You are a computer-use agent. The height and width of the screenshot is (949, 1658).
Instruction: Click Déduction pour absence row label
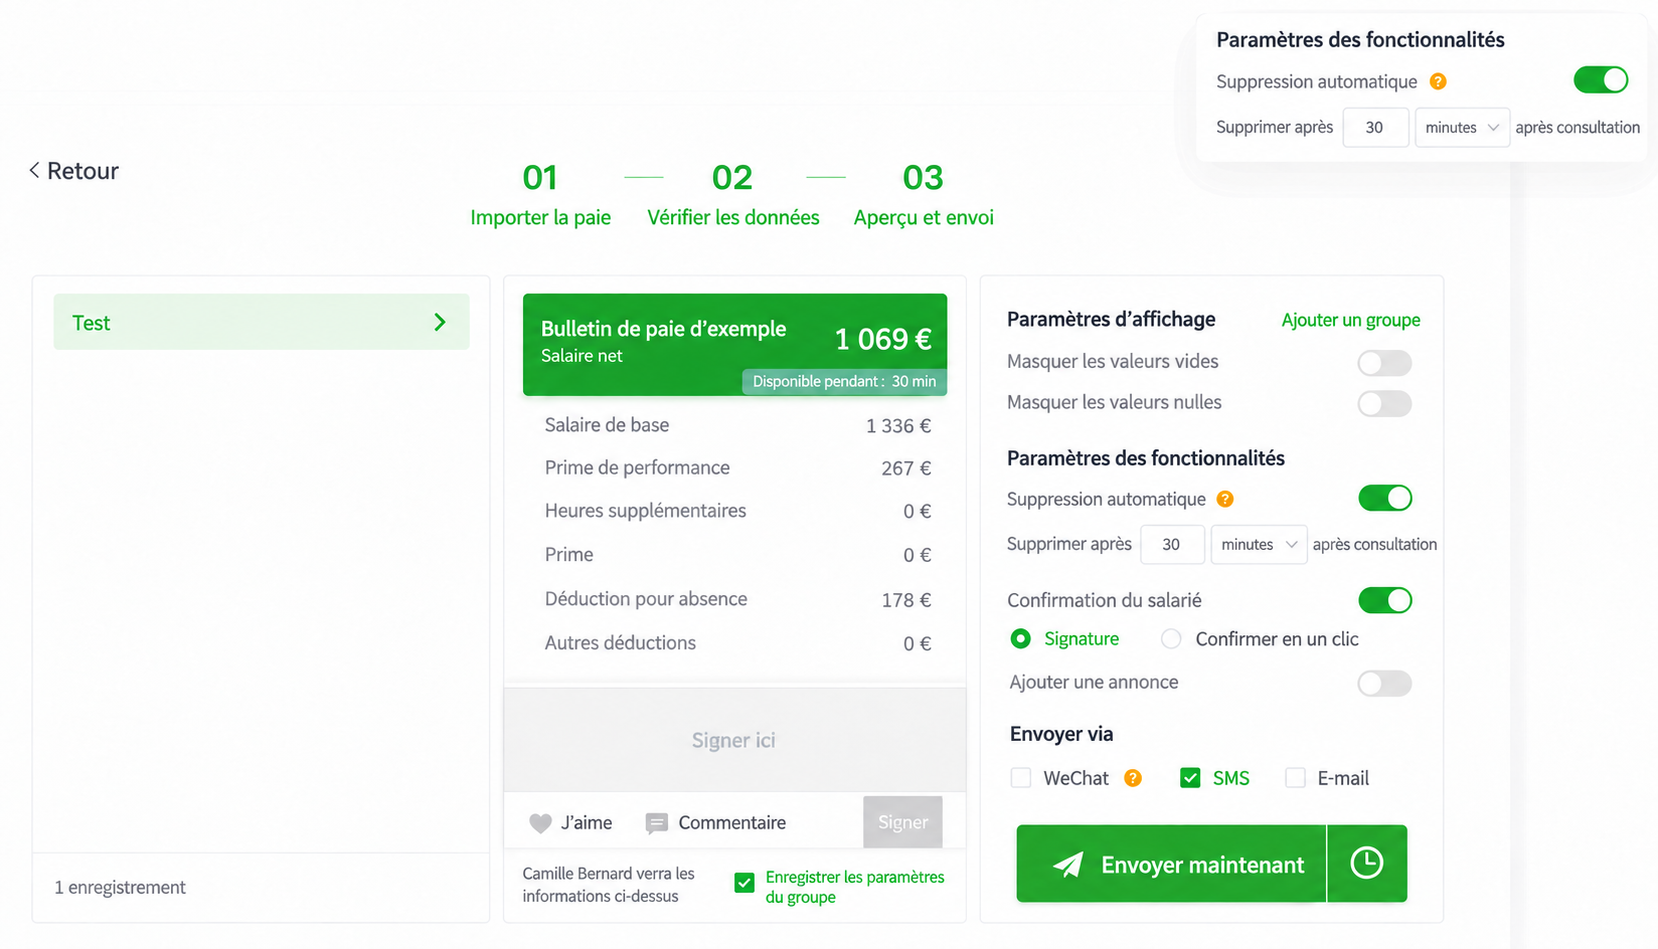[646, 599]
